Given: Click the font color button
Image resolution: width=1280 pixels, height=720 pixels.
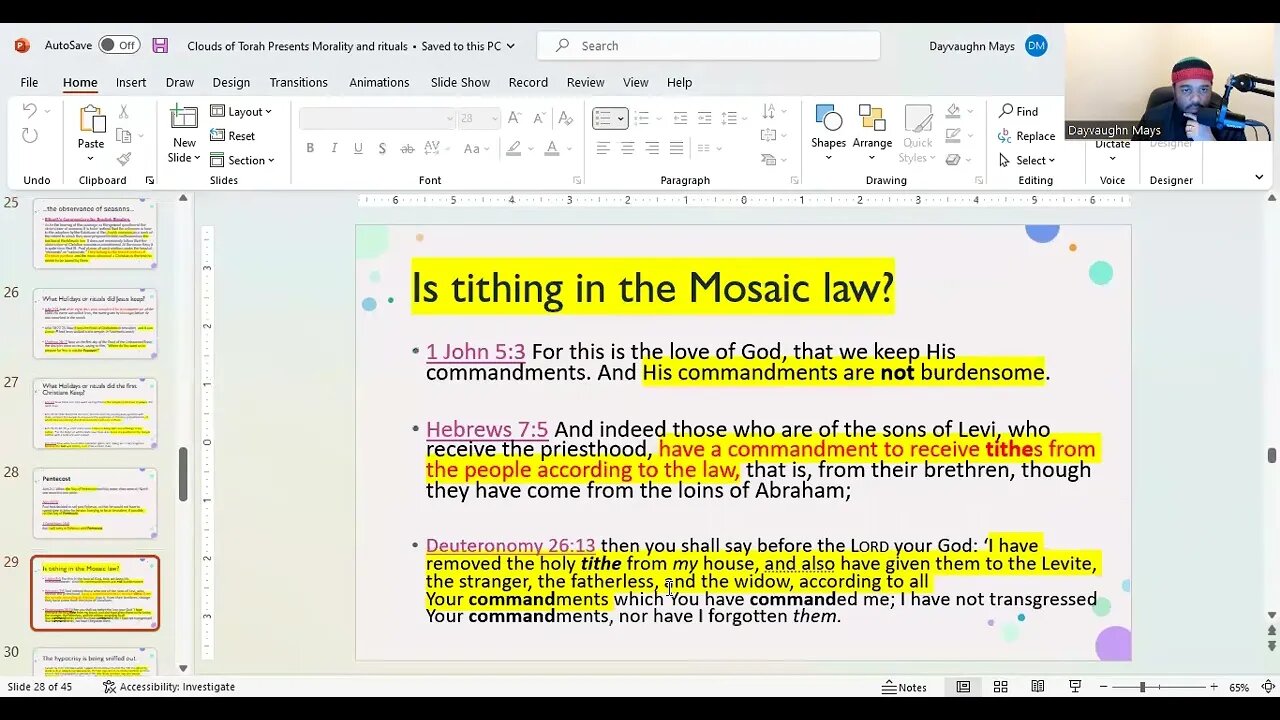Looking at the screenshot, I should point(551,148).
